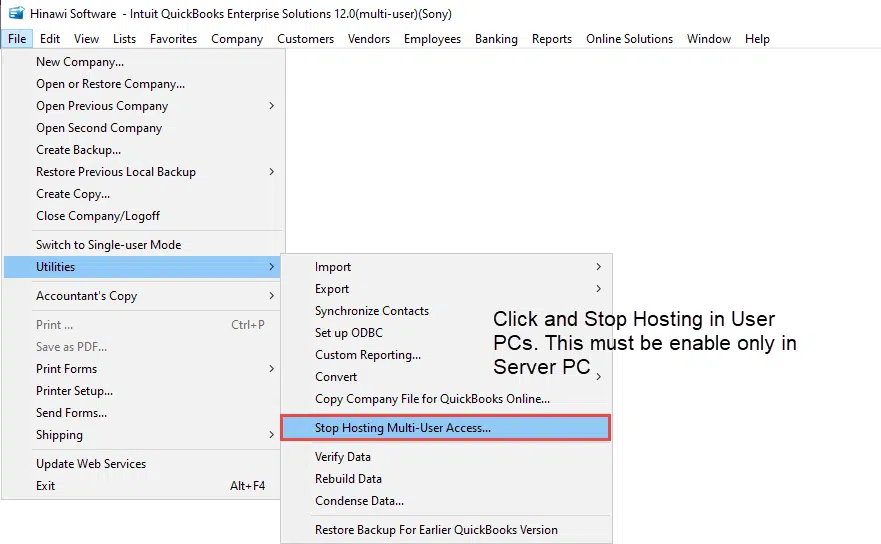This screenshot has width=881, height=544.
Task: Choose Custom Reporting...
Action: 446,354
